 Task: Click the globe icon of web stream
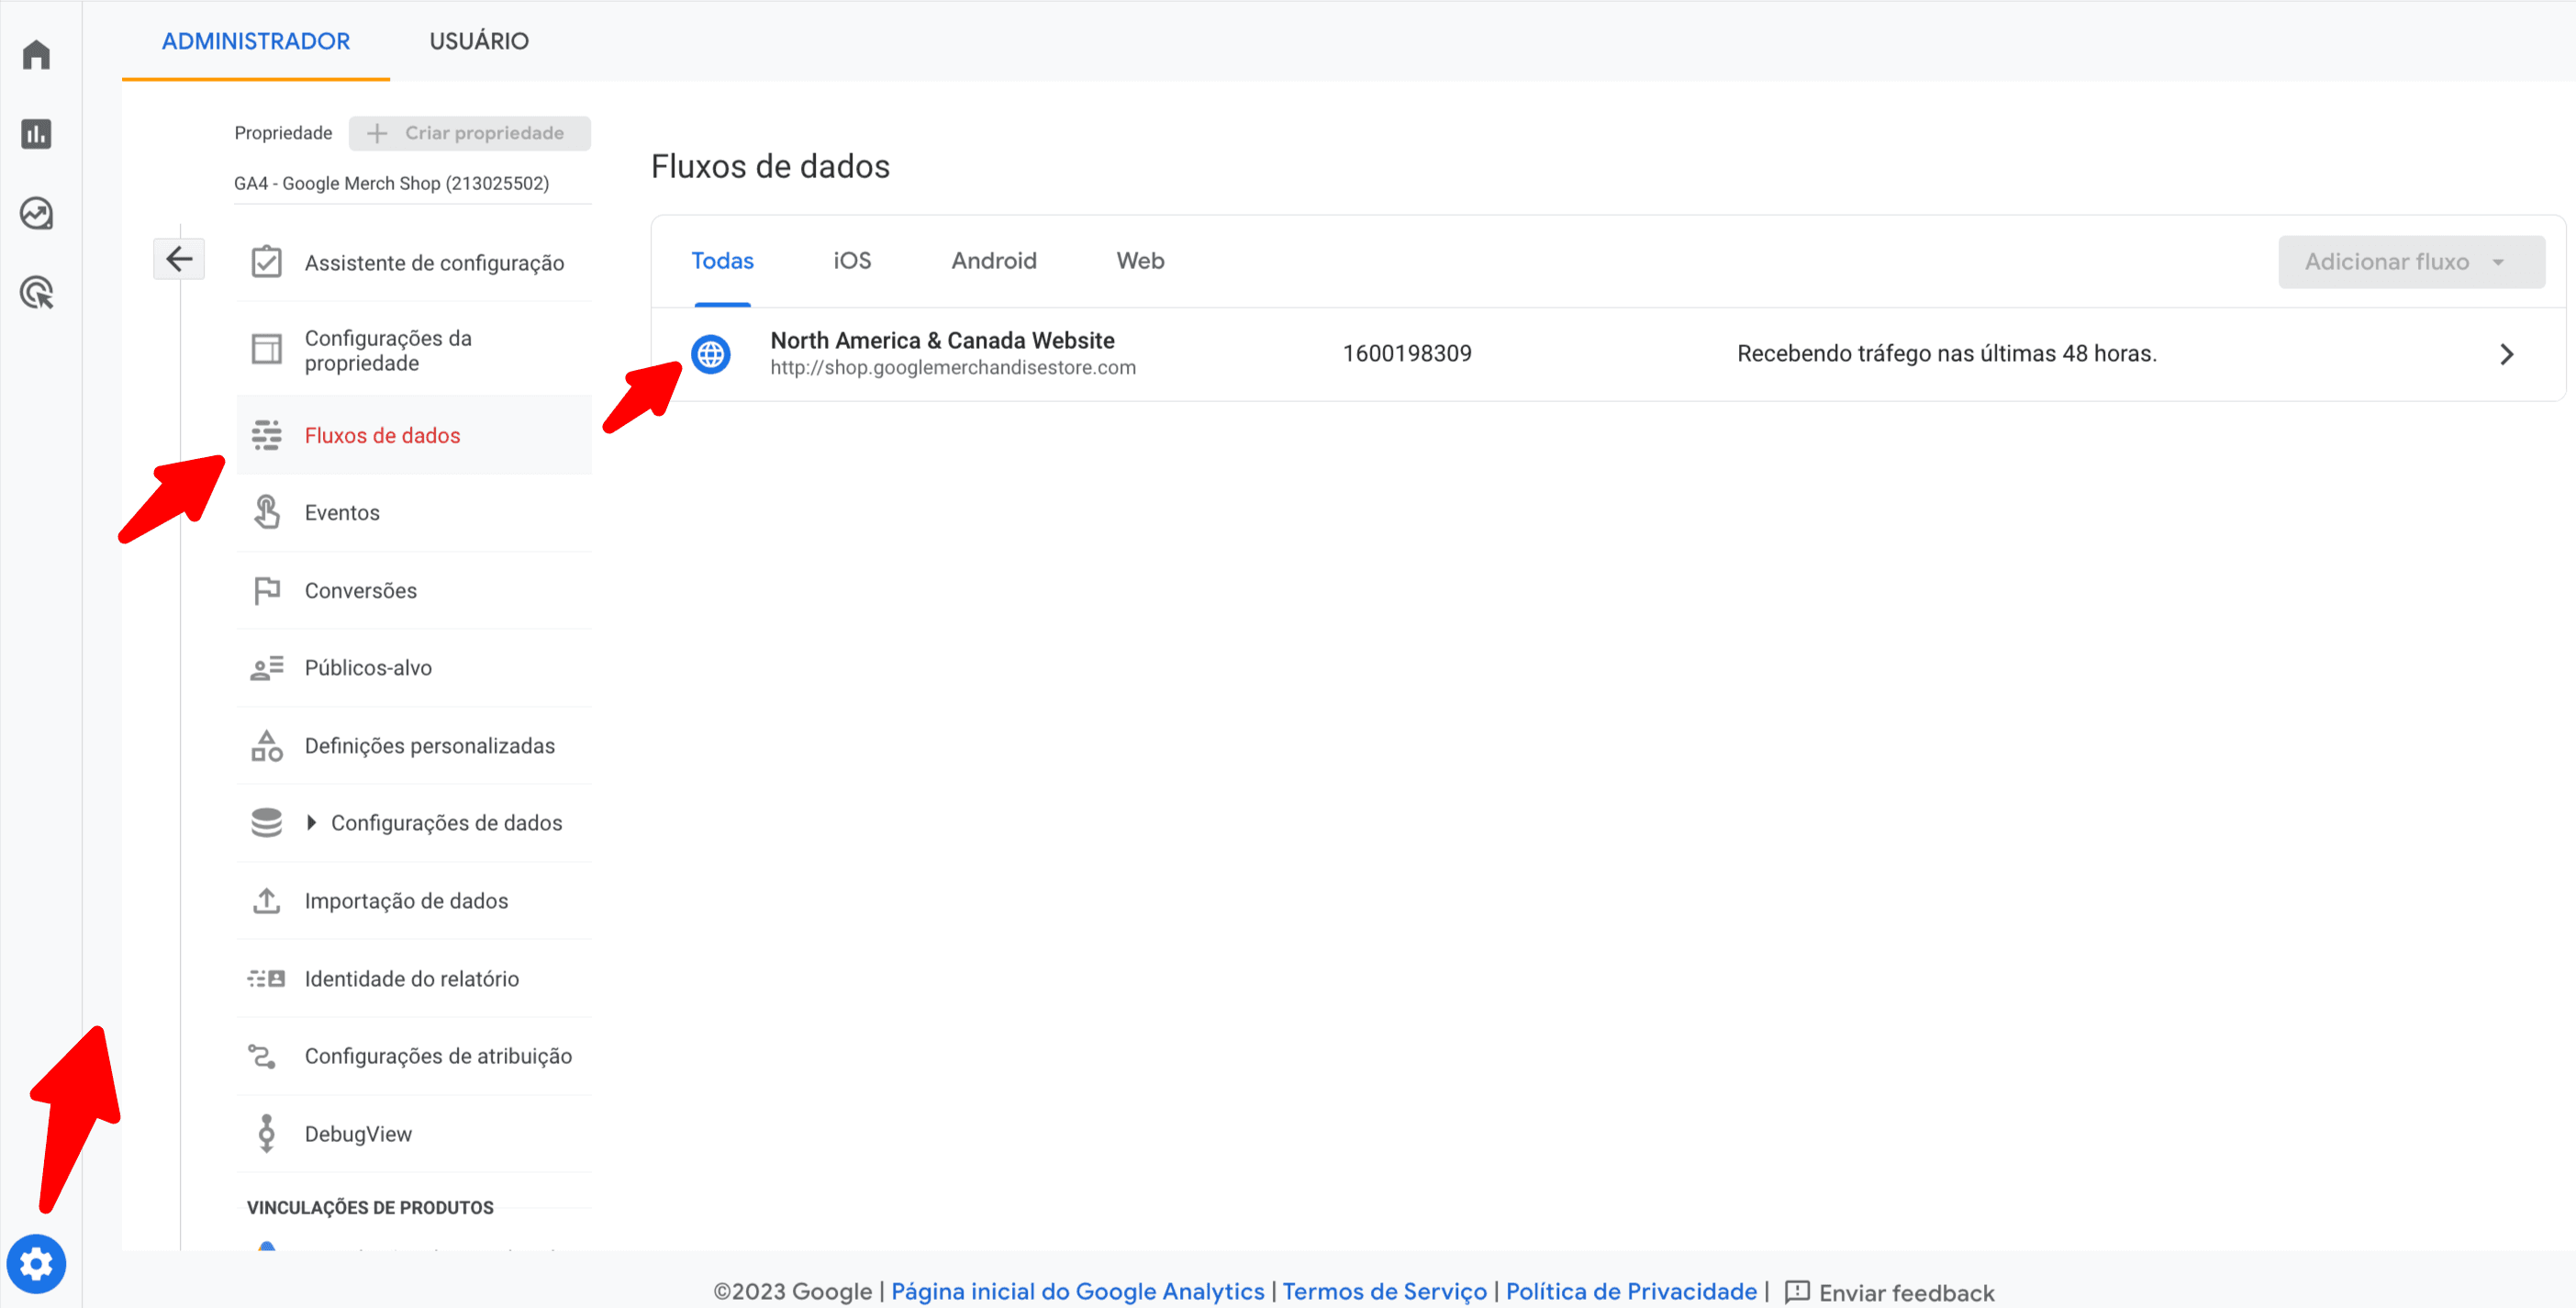click(711, 354)
